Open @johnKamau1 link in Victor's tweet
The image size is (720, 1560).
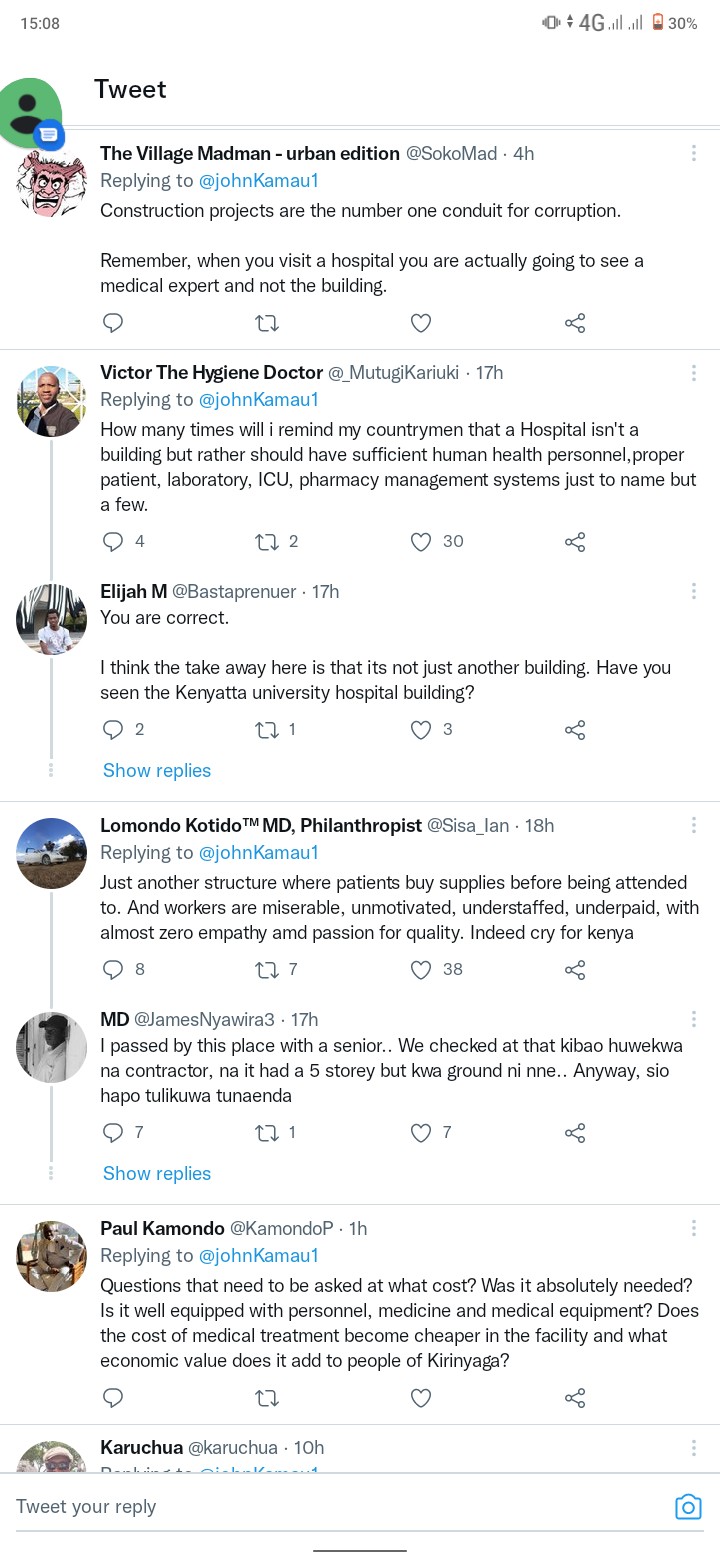(259, 400)
